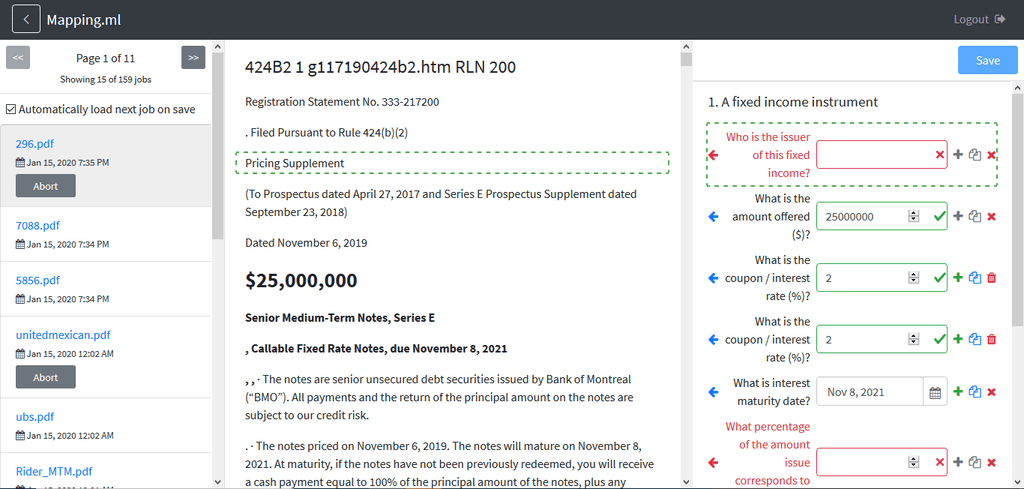Click the red X remove icon in the maturity date row
The image size is (1024, 489).
(991, 392)
